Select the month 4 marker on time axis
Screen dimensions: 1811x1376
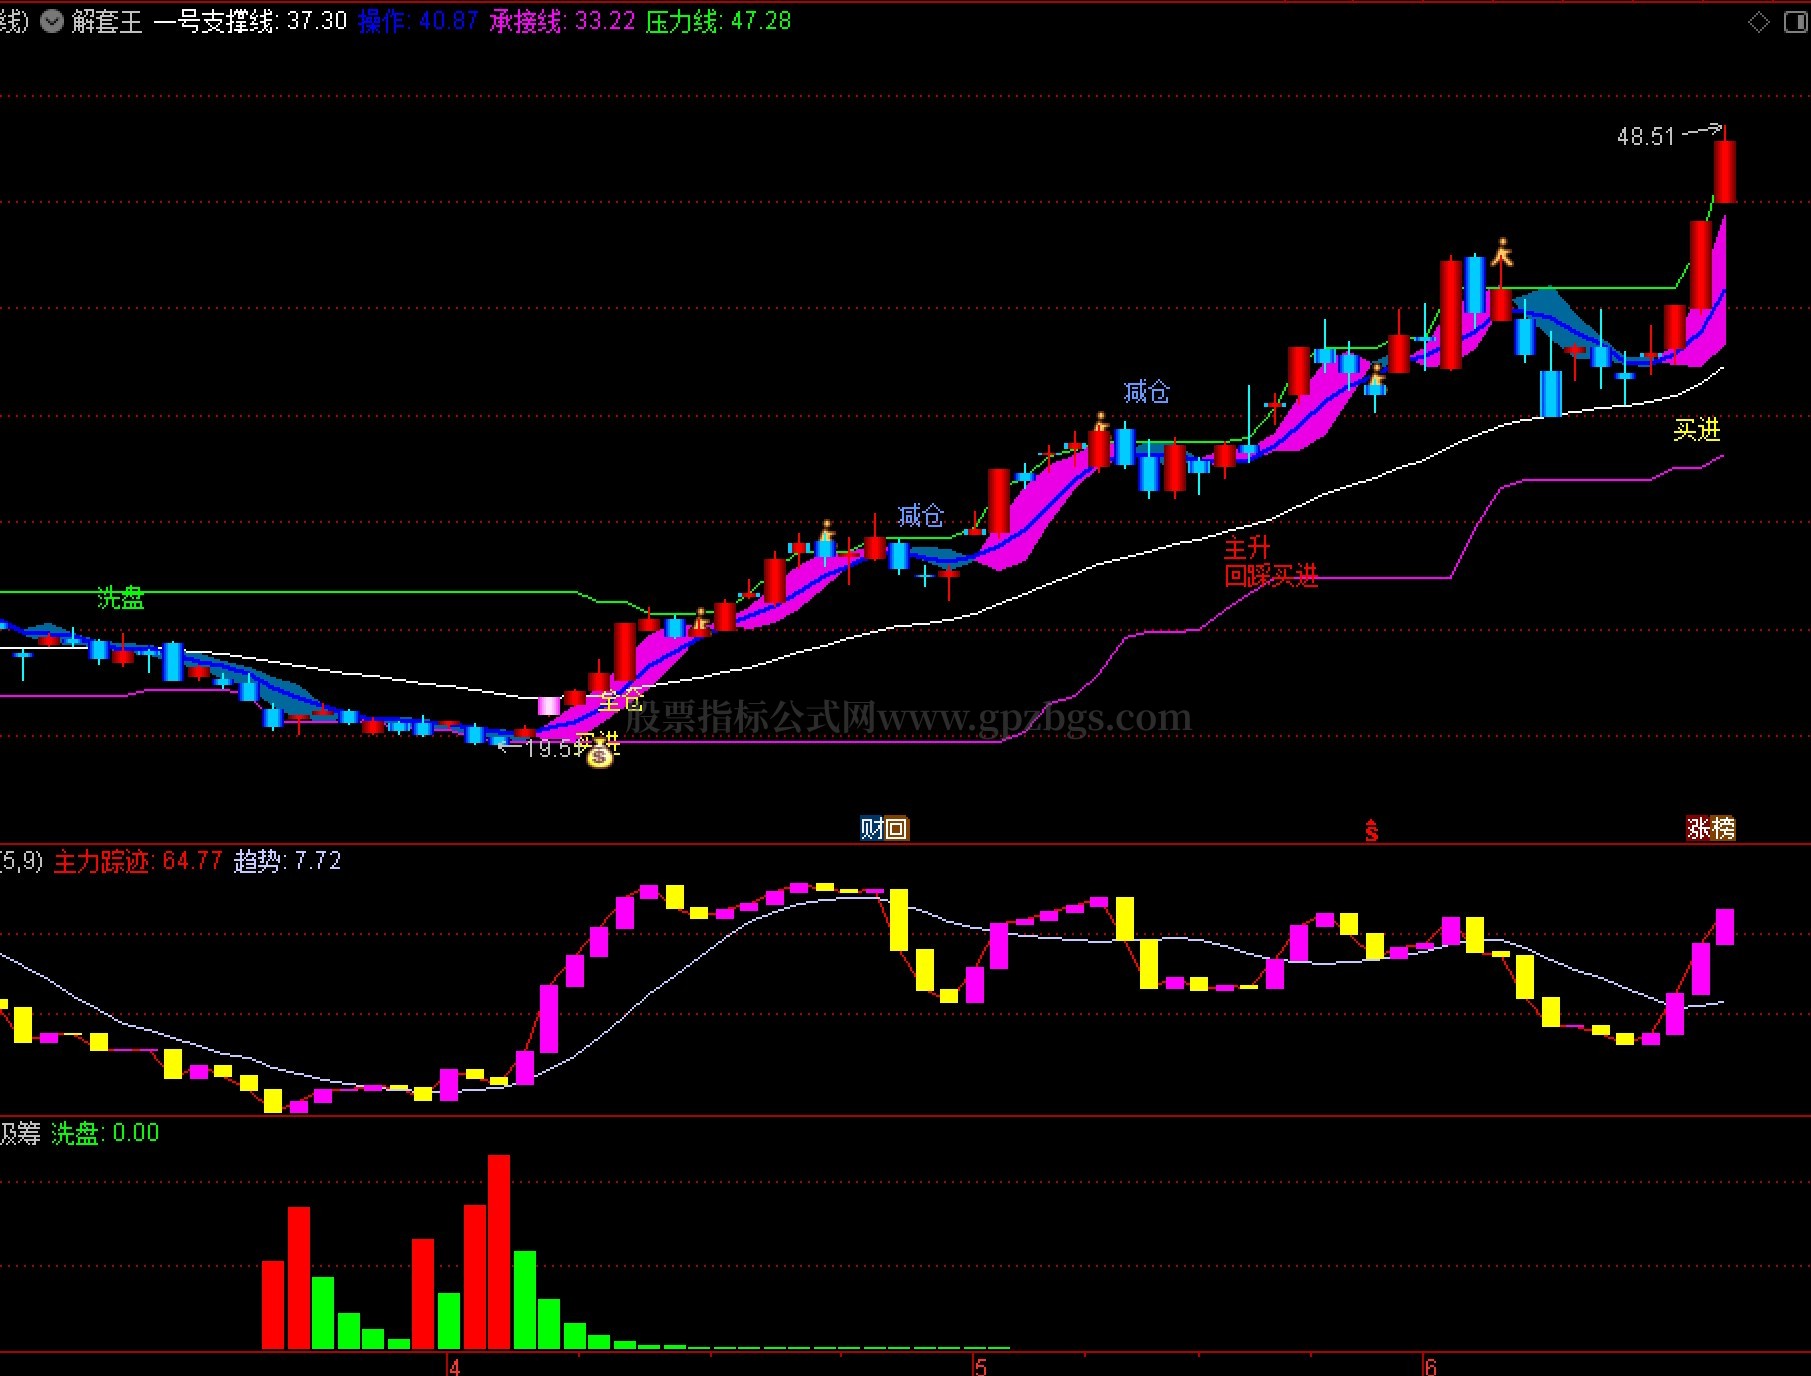click(x=454, y=1366)
